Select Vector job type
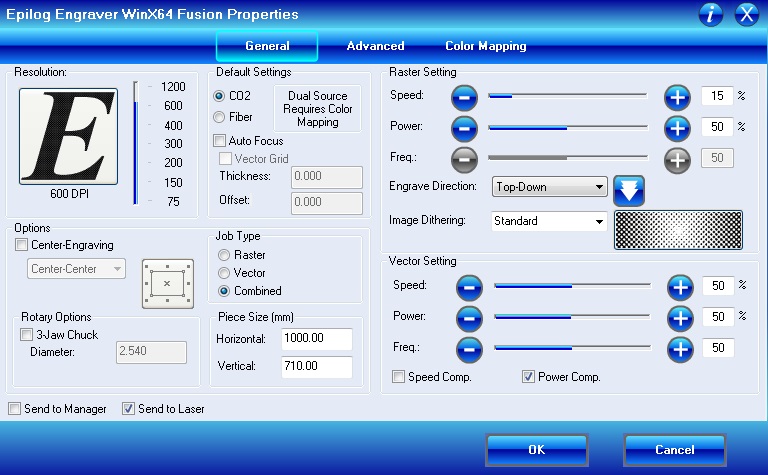 [224, 273]
